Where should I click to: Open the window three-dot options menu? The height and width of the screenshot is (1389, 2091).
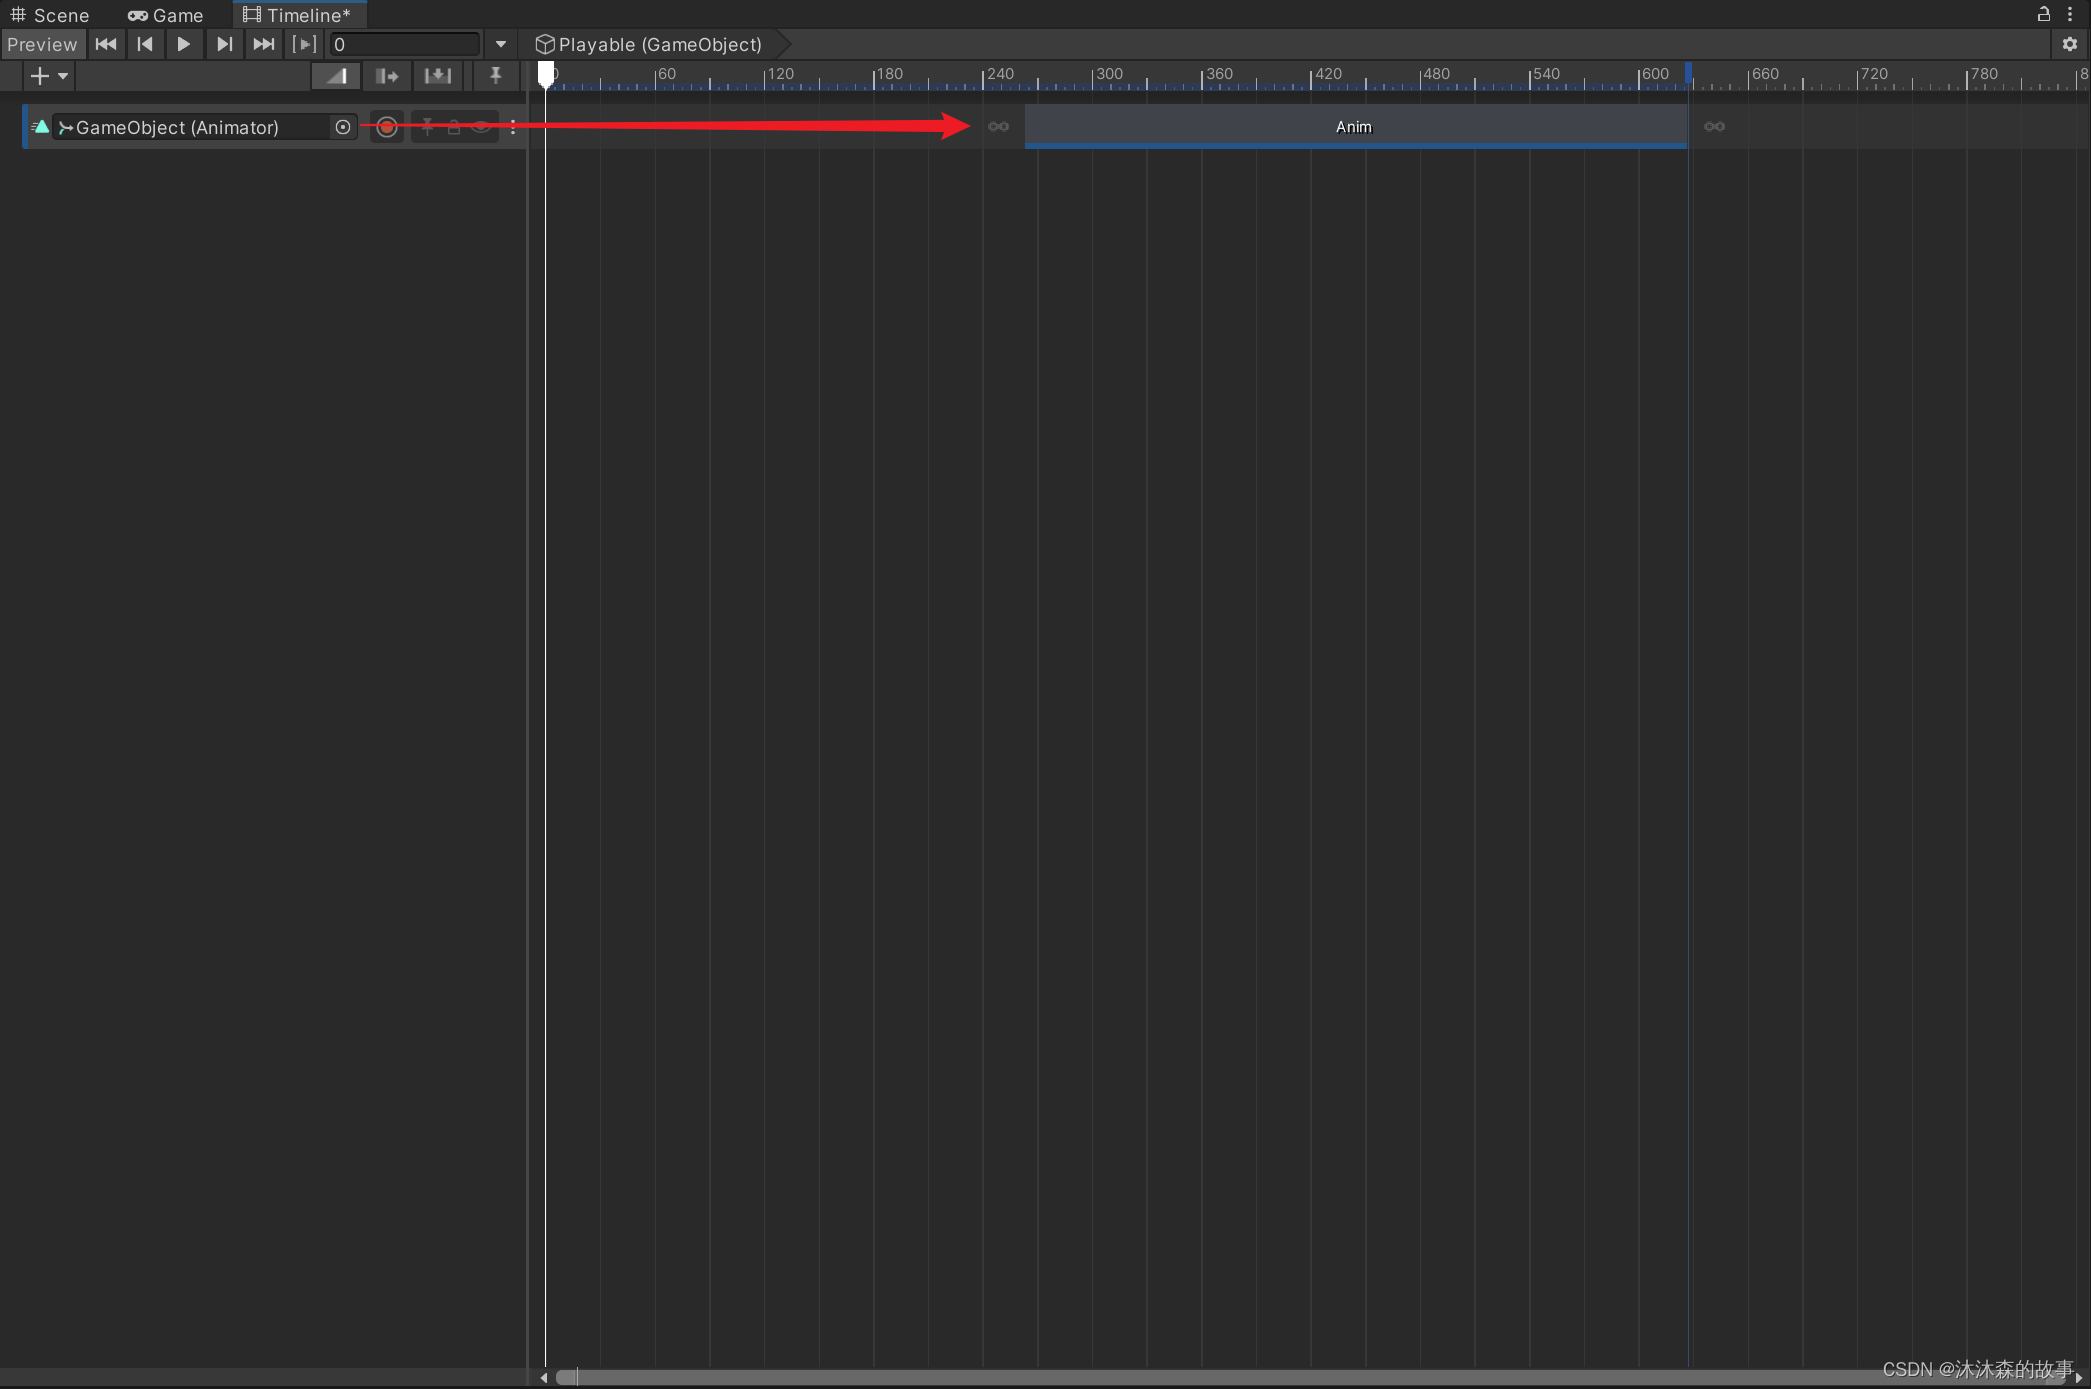[2070, 14]
